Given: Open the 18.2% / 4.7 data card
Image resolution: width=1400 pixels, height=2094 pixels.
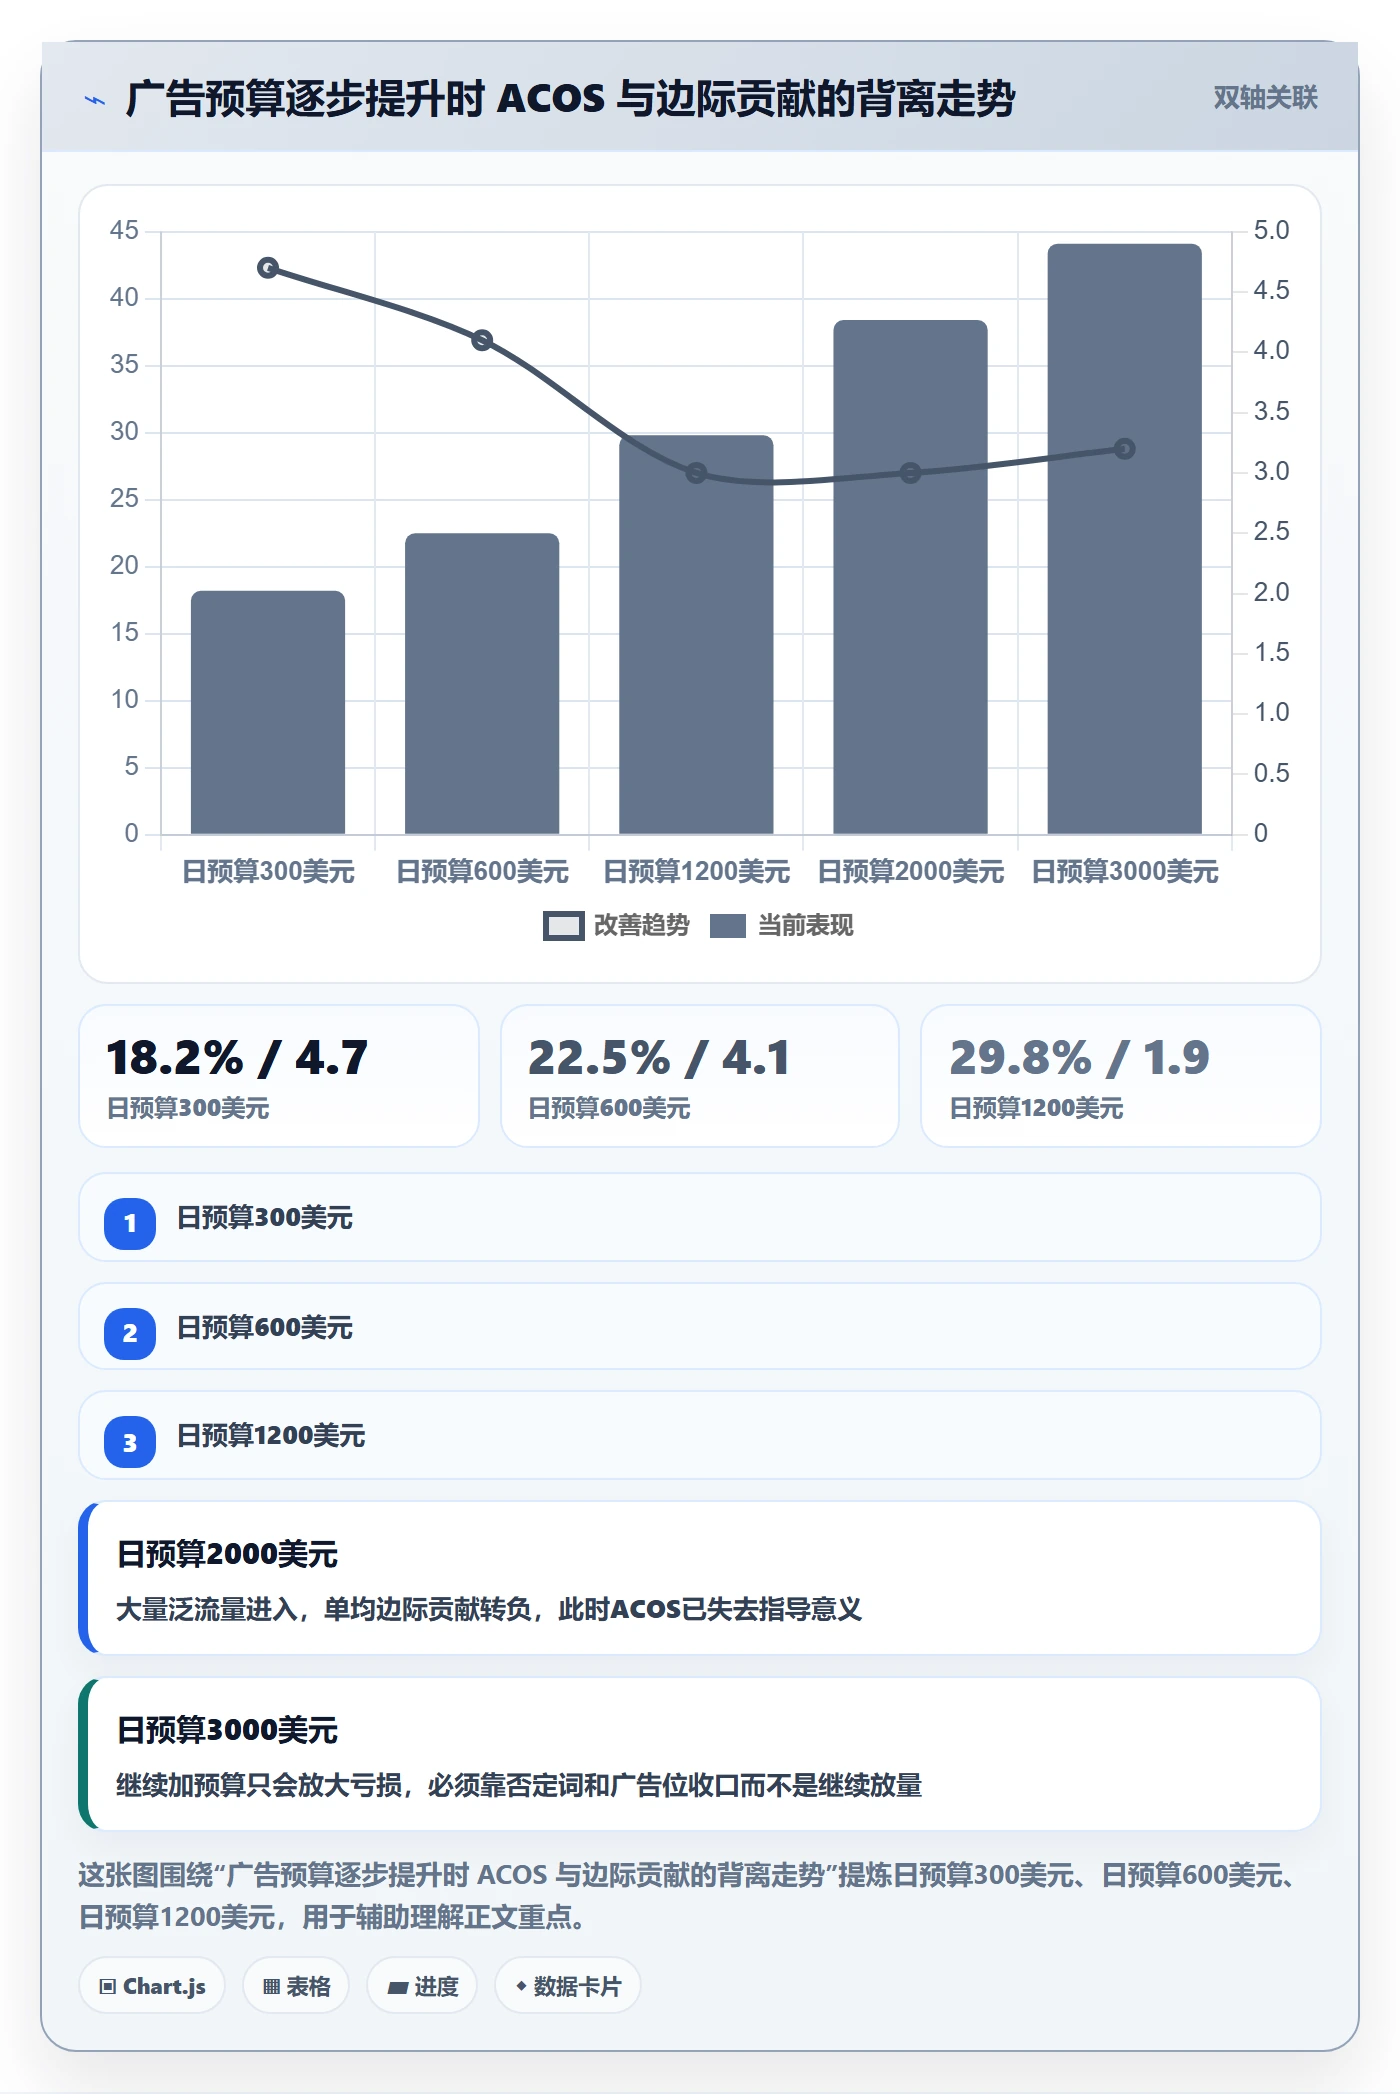Looking at the screenshot, I should [279, 1076].
